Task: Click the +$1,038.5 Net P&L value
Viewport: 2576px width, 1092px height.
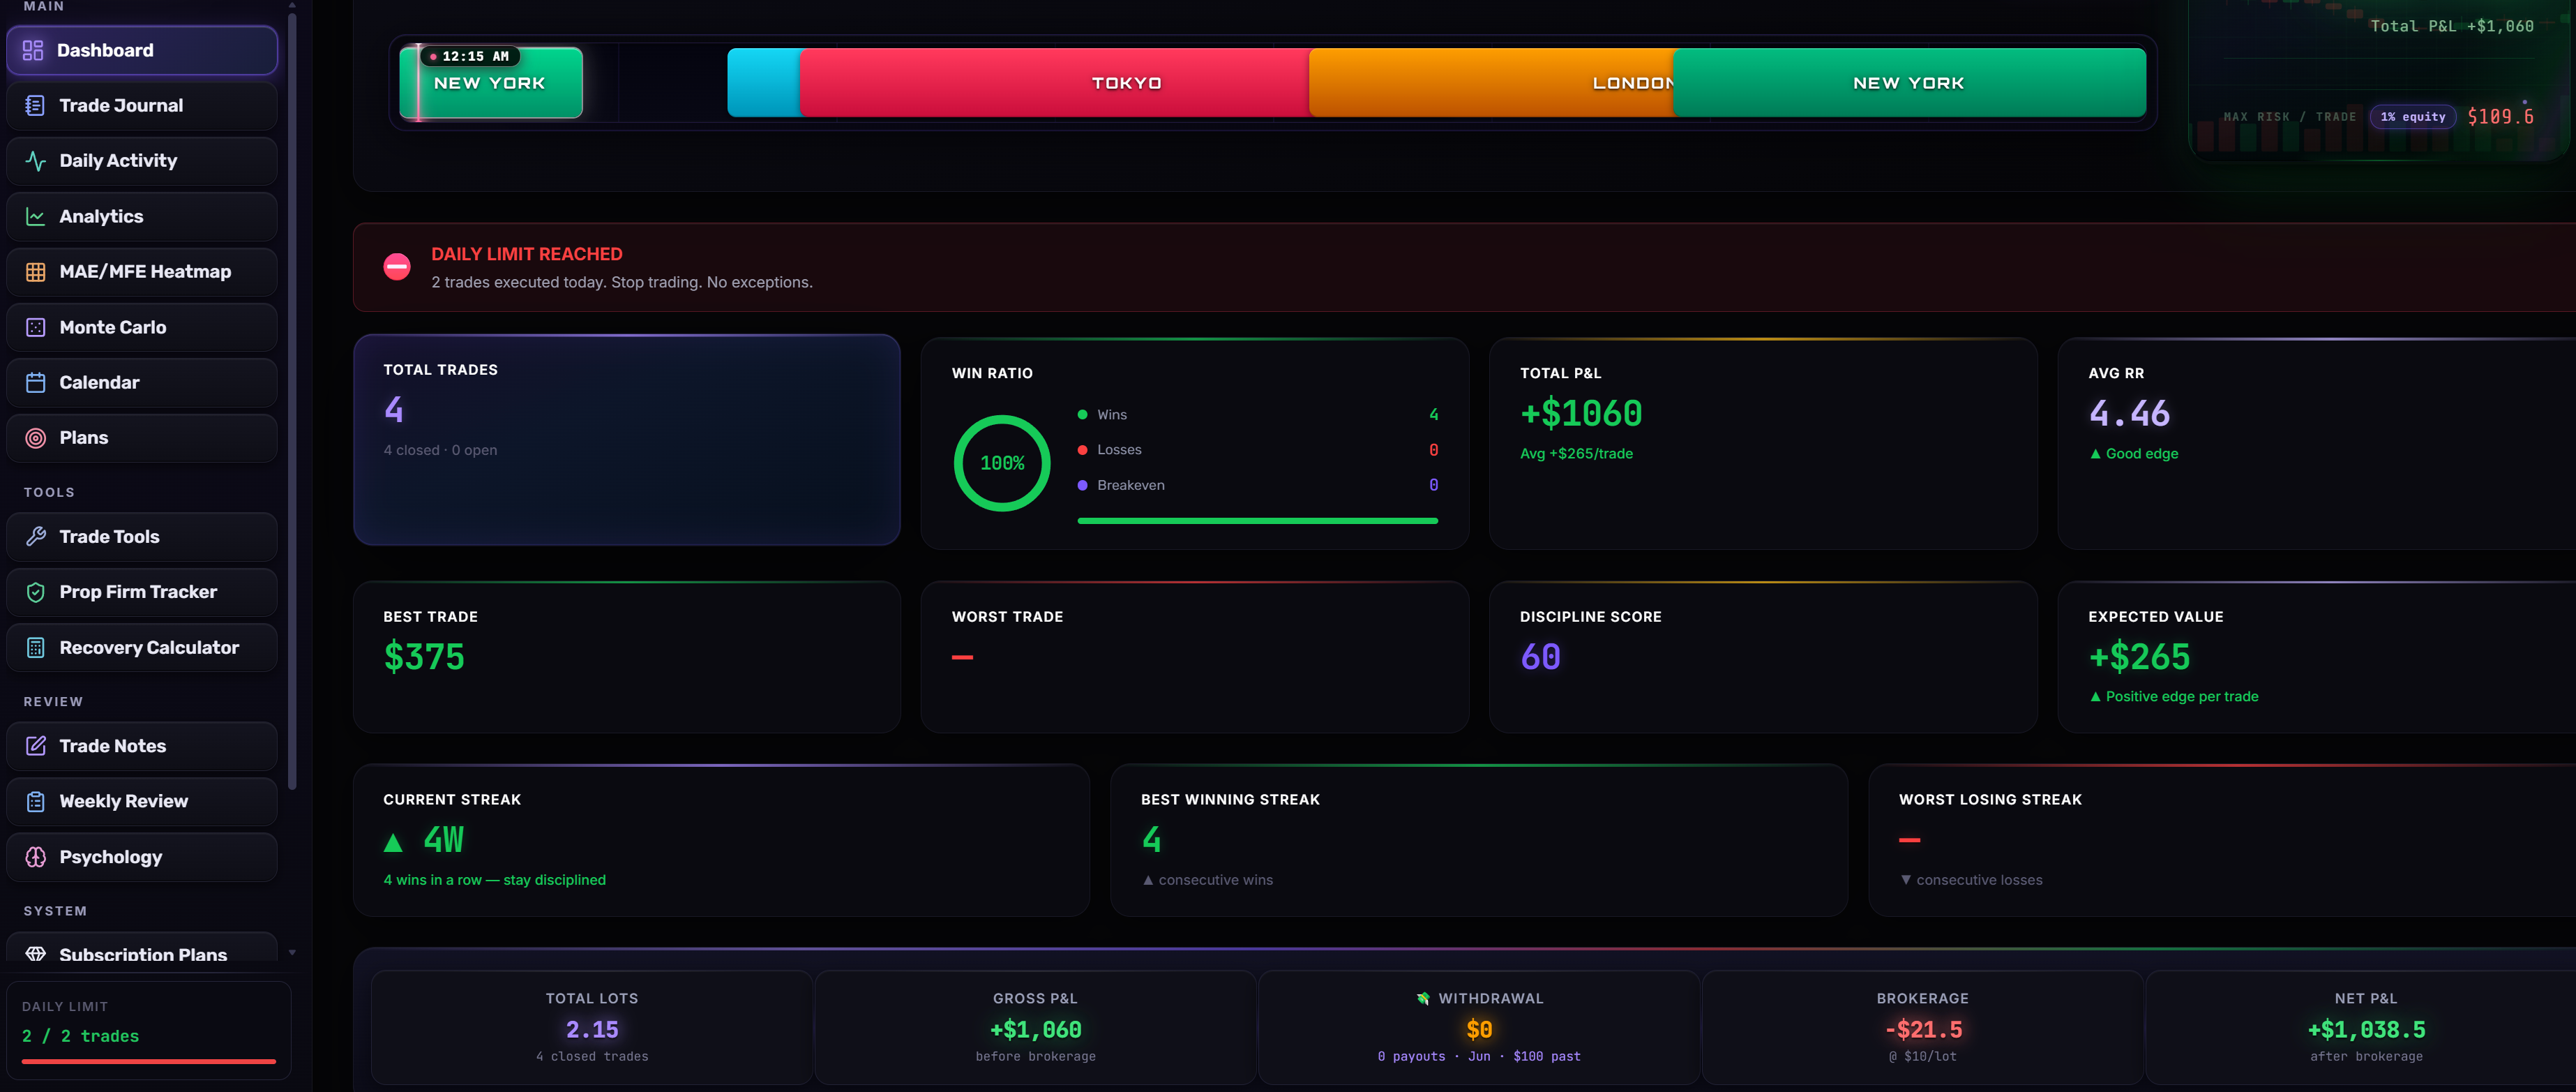Action: click(x=2366, y=1030)
